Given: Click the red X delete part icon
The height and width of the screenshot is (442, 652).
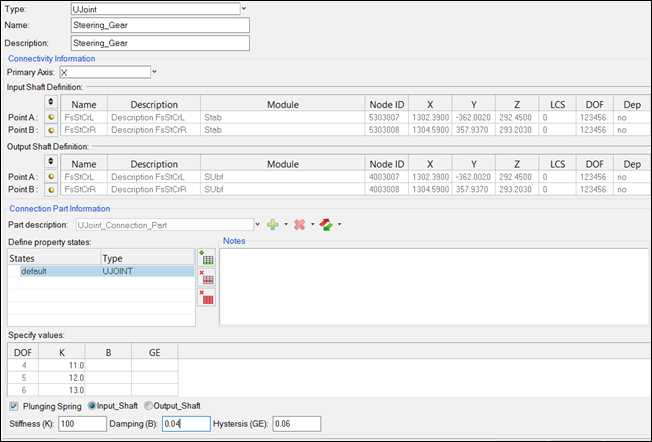Looking at the screenshot, I should pyautogui.click(x=299, y=225).
